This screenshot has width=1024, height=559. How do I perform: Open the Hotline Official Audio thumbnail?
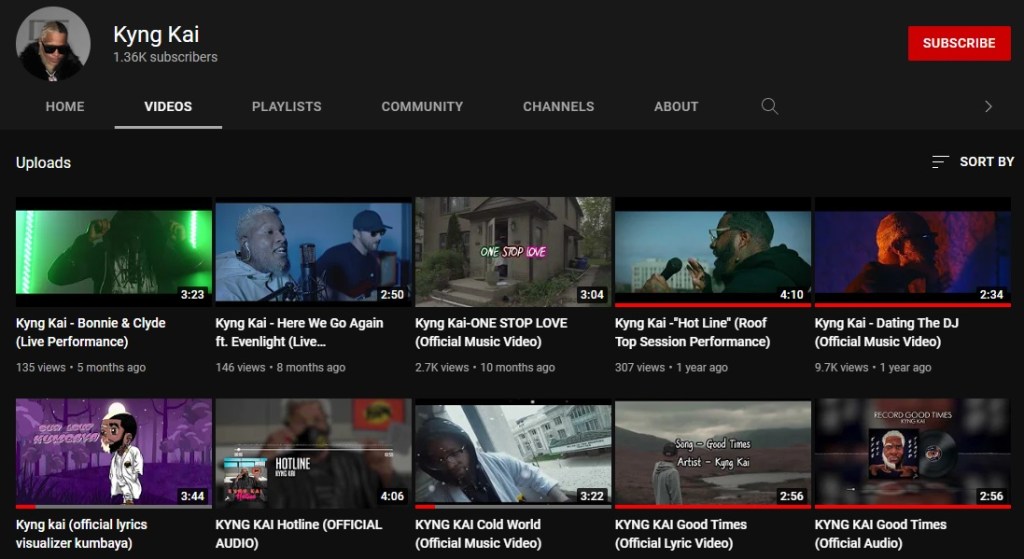[313, 453]
